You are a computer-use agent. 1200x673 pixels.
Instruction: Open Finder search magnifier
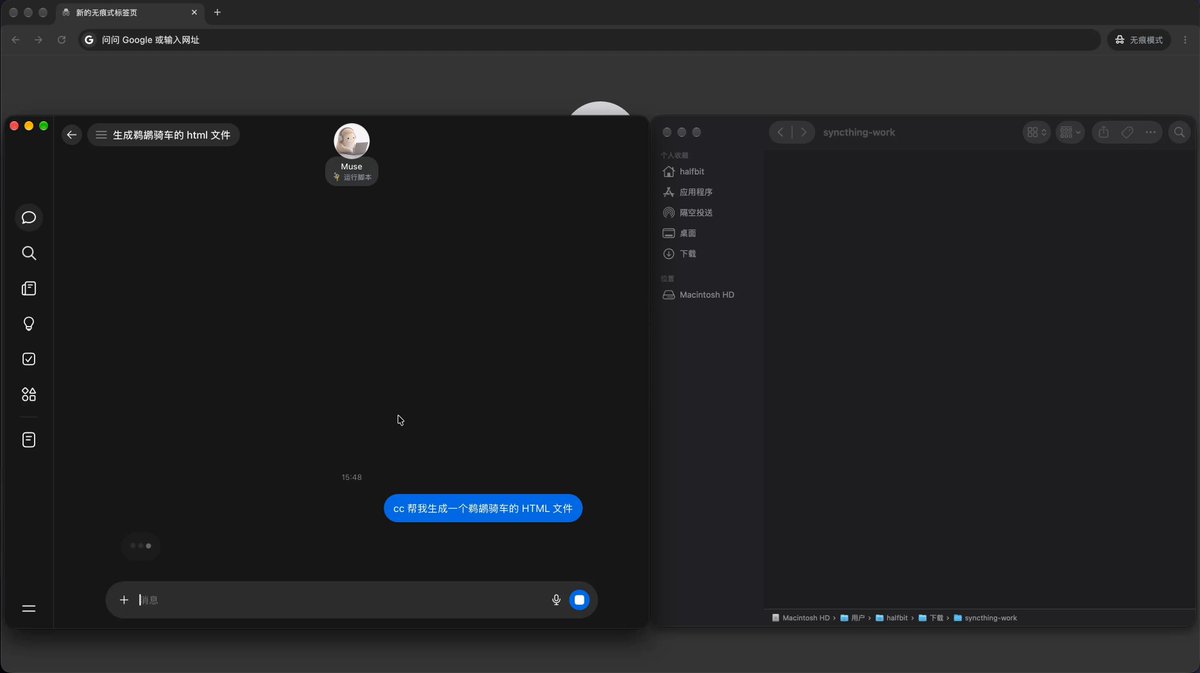(x=1179, y=132)
